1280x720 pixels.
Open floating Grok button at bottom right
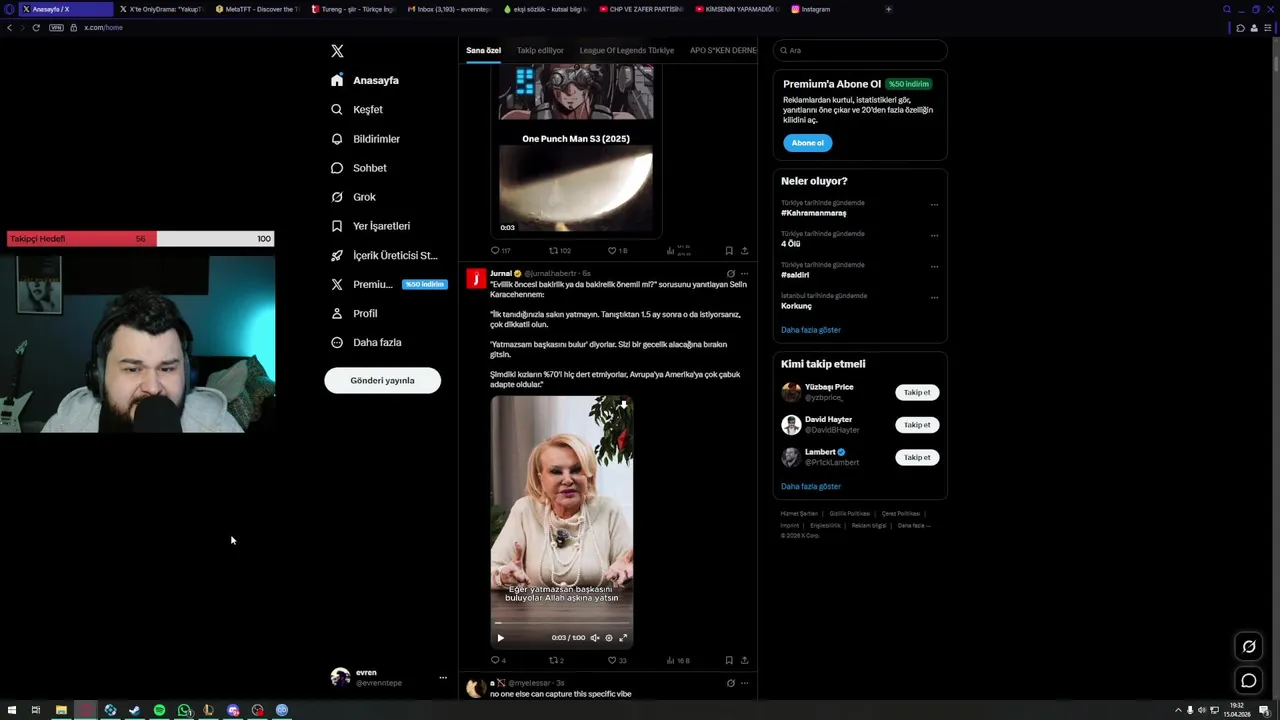[1249, 647]
